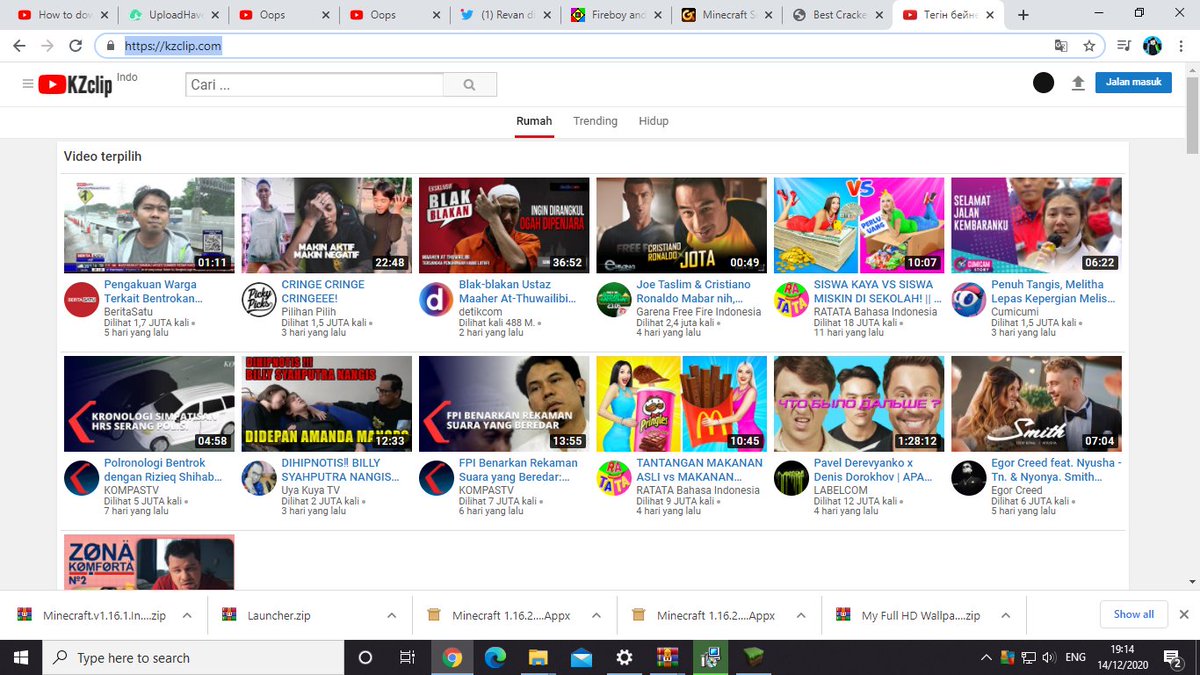Image resolution: width=1200 pixels, height=675 pixels.
Task: Select the Rumah tab
Action: tap(534, 121)
